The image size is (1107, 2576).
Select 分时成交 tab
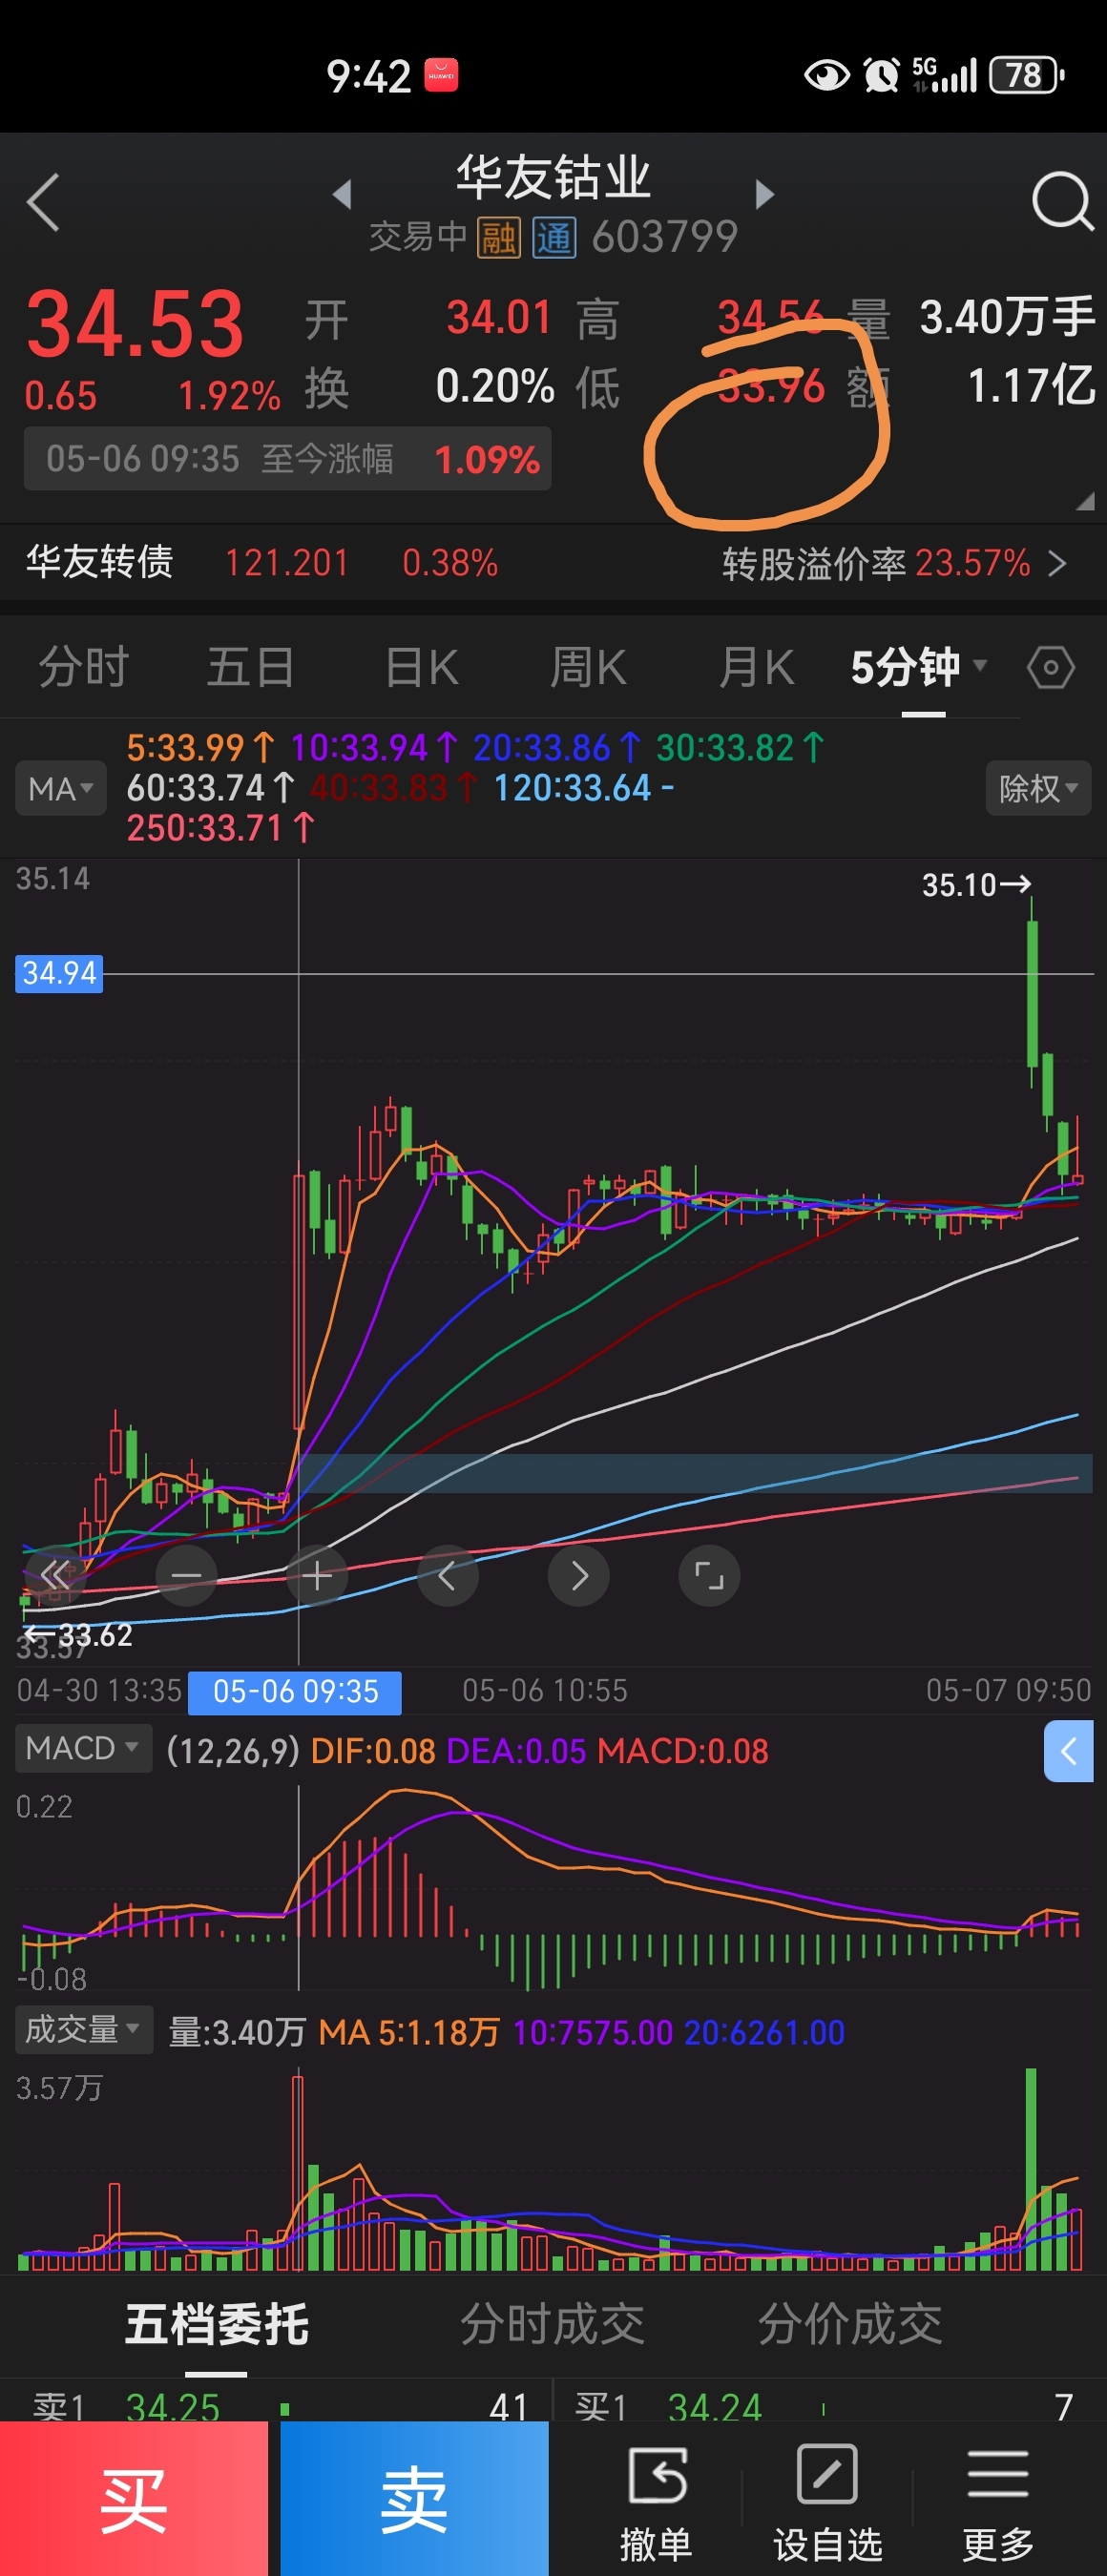[552, 2324]
